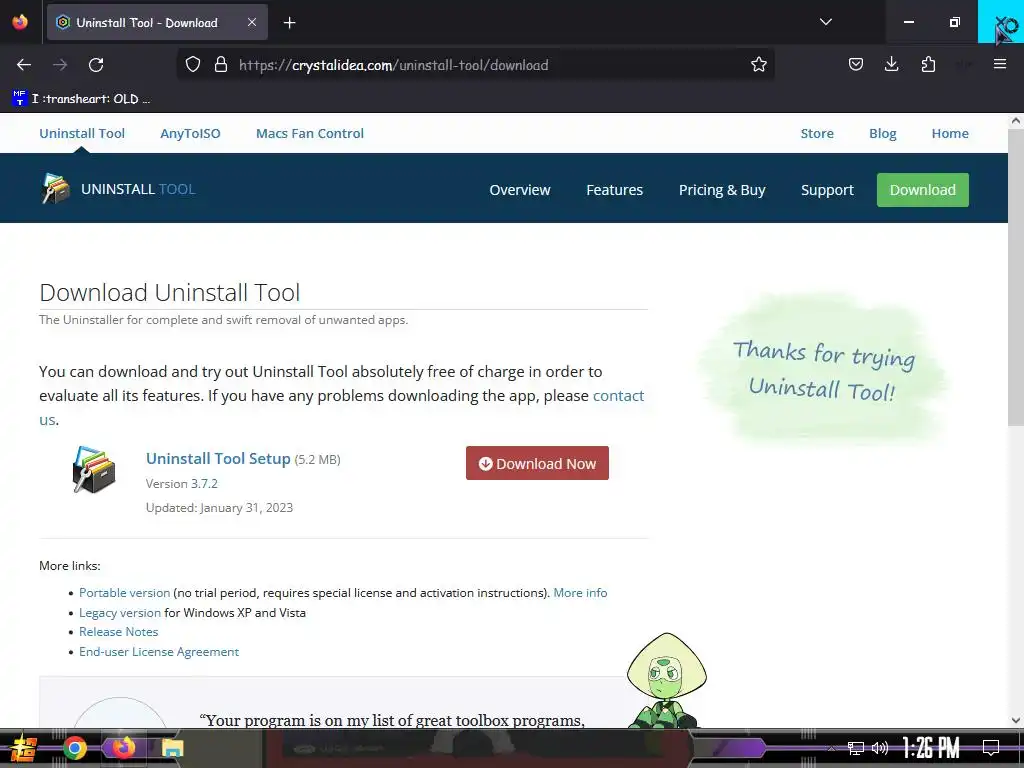
Task: Click the red Download Now button
Action: click(x=537, y=463)
